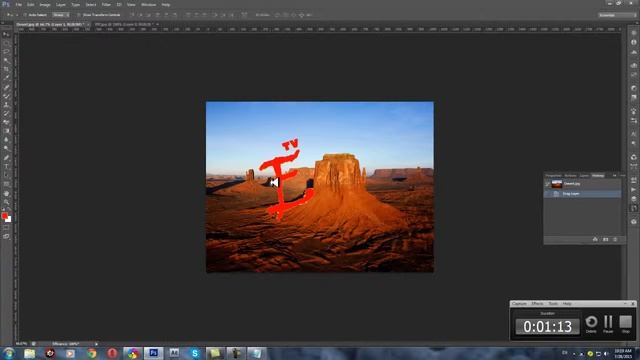
Task: Select the Lasso tool
Action: (x=6, y=52)
